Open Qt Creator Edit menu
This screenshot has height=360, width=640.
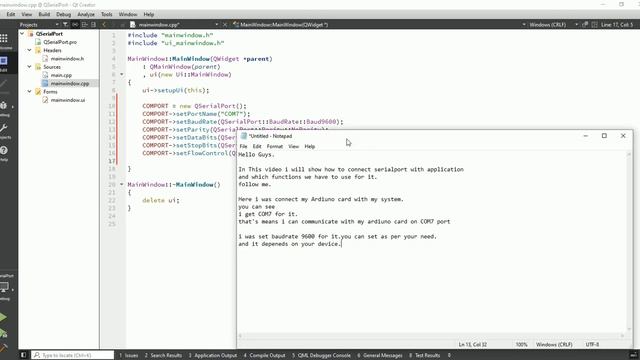tap(11, 14)
